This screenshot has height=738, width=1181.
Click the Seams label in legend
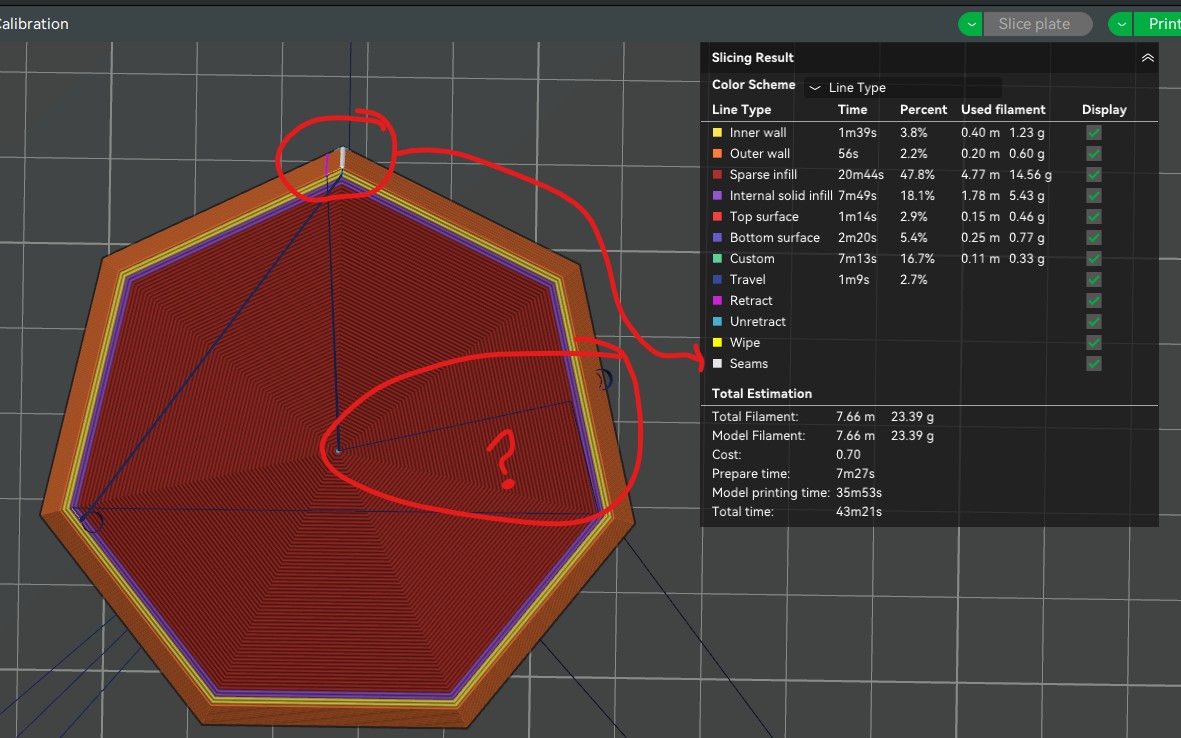[x=749, y=364]
